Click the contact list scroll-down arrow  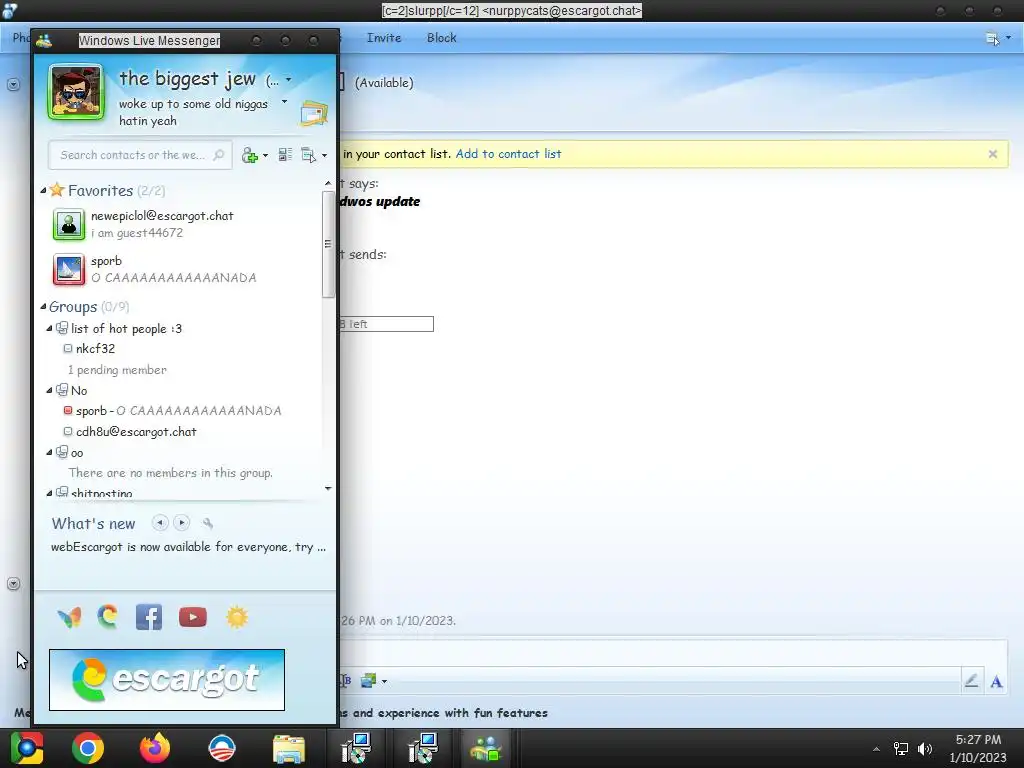pyautogui.click(x=328, y=488)
